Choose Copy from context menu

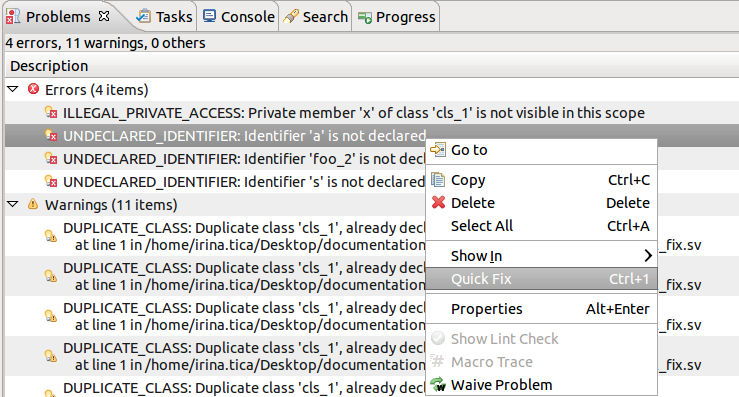[x=541, y=180]
